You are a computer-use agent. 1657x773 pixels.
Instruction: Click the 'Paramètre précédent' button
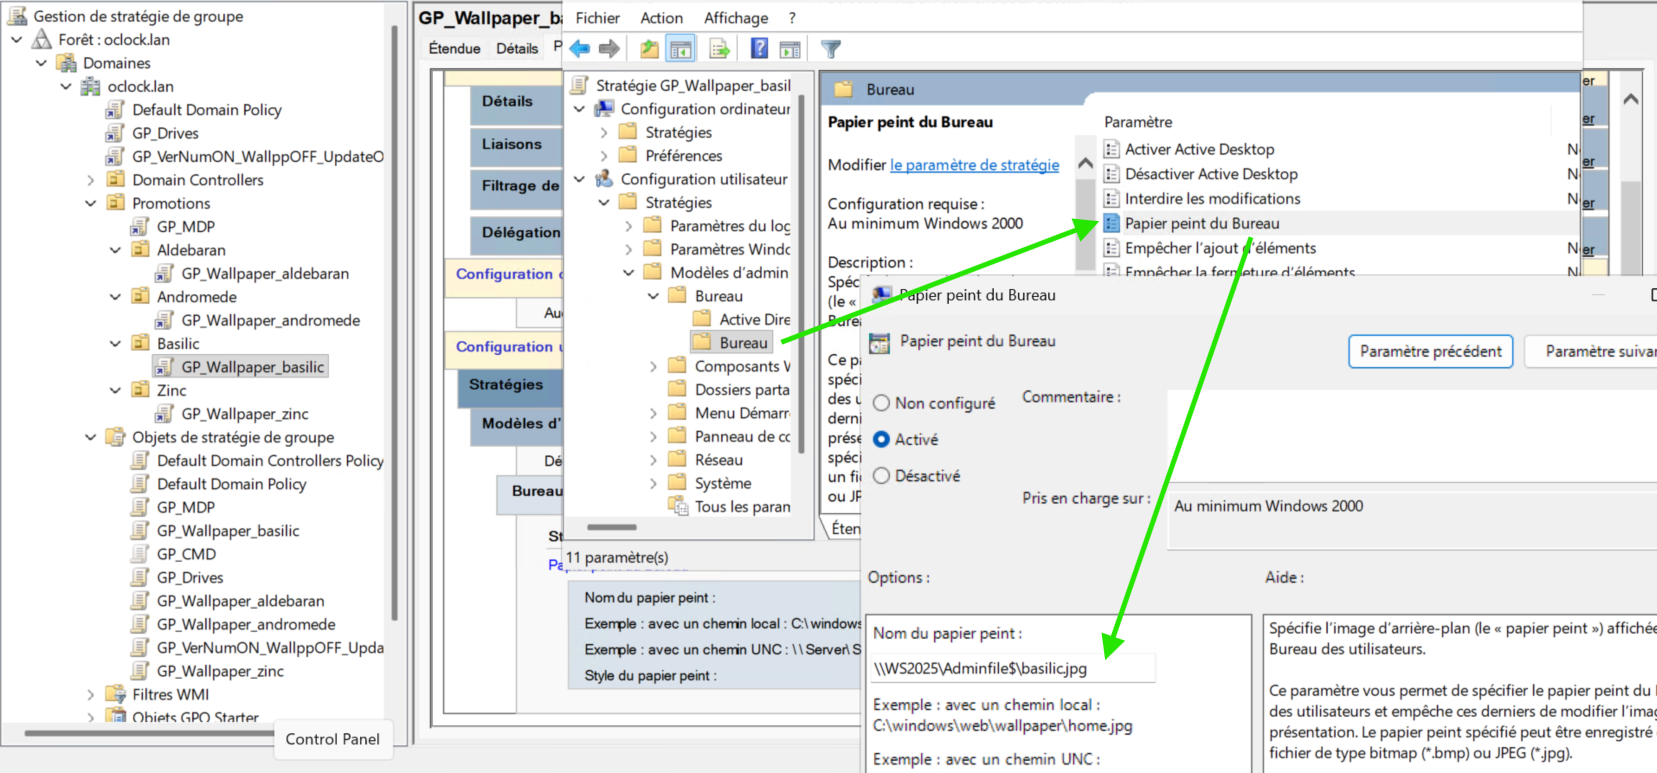pyautogui.click(x=1430, y=352)
